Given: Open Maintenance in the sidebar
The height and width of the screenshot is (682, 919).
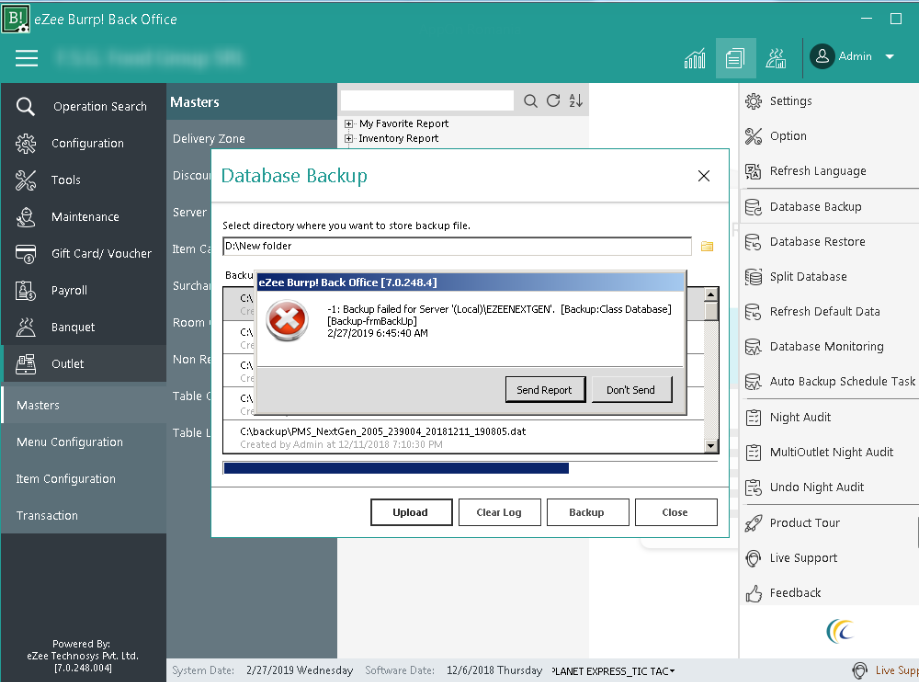Looking at the screenshot, I should coord(84,217).
